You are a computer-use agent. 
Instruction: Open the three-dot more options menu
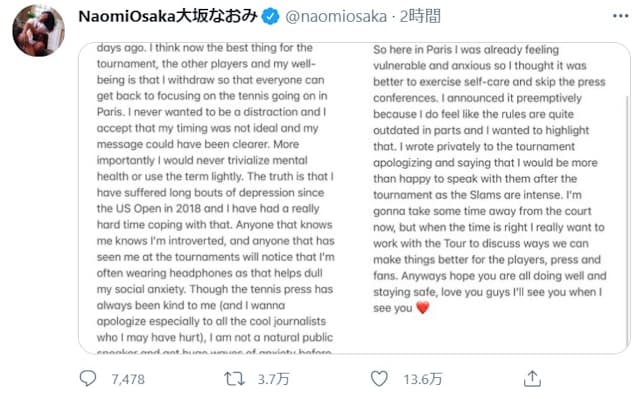pyautogui.click(x=621, y=16)
